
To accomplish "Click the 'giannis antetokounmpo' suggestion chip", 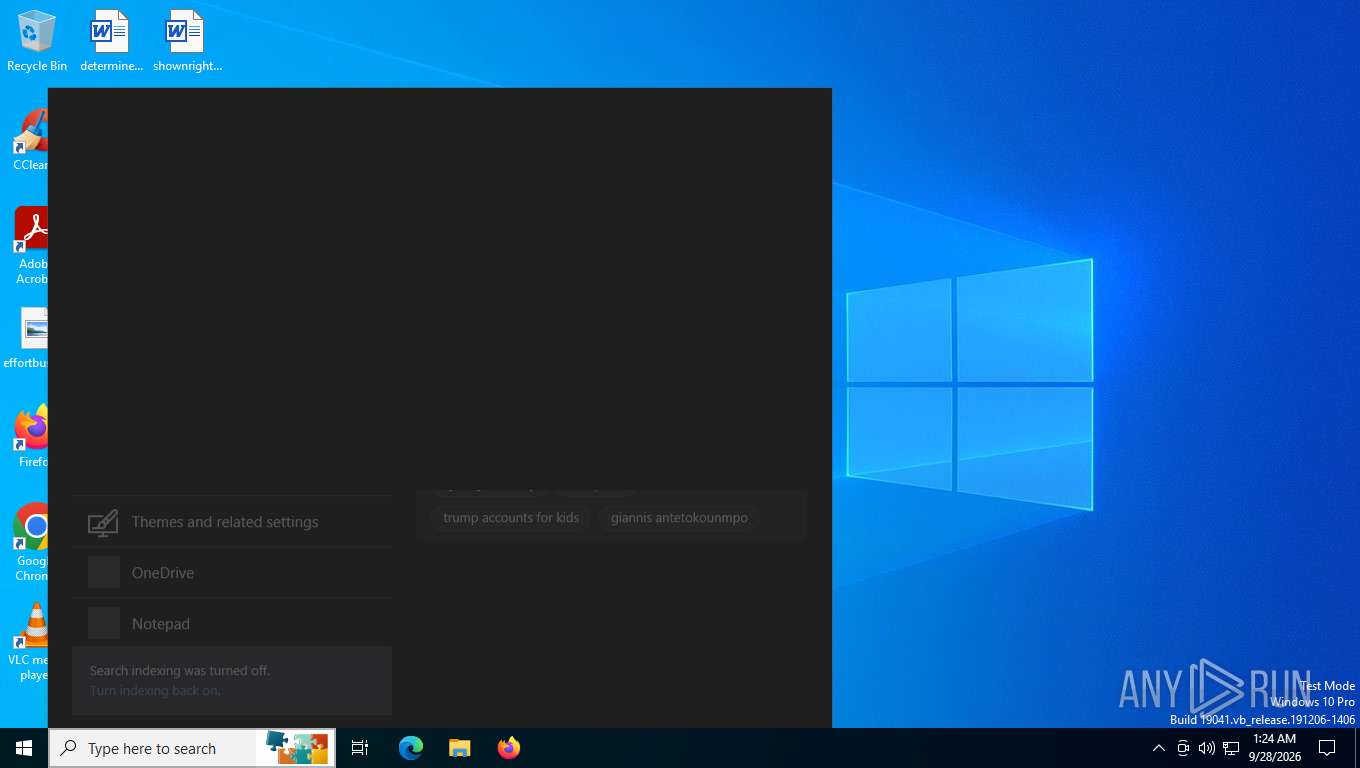I will pos(679,518).
